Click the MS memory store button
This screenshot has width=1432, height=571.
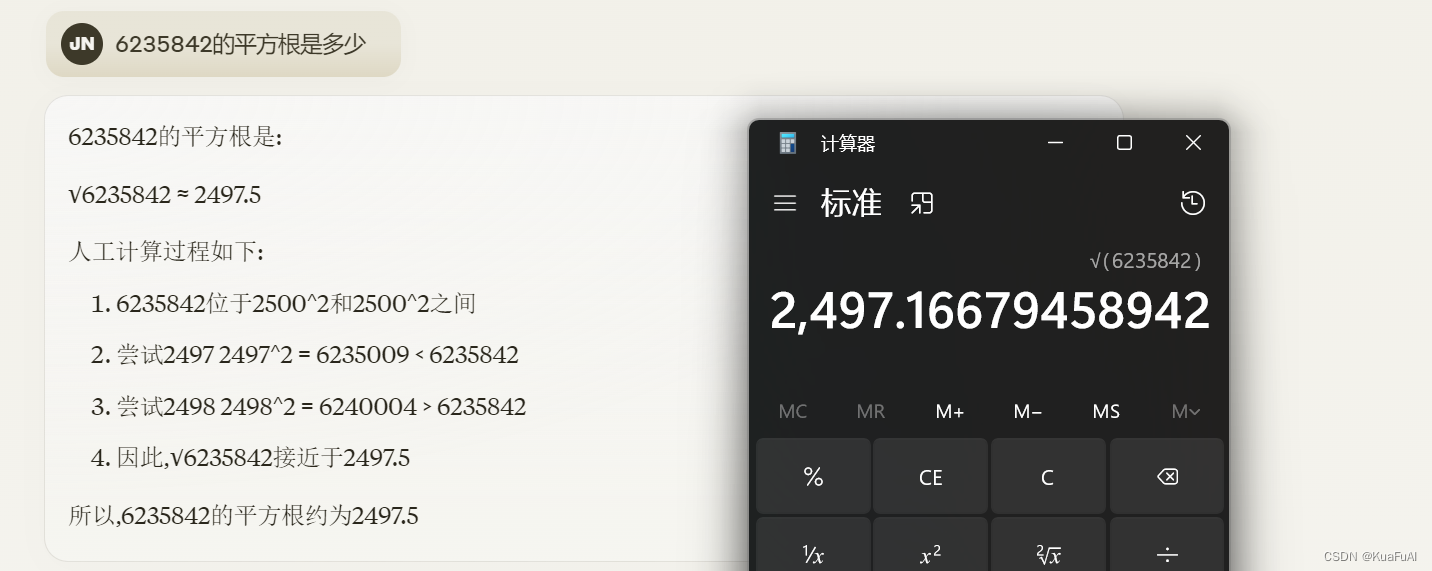click(1106, 411)
